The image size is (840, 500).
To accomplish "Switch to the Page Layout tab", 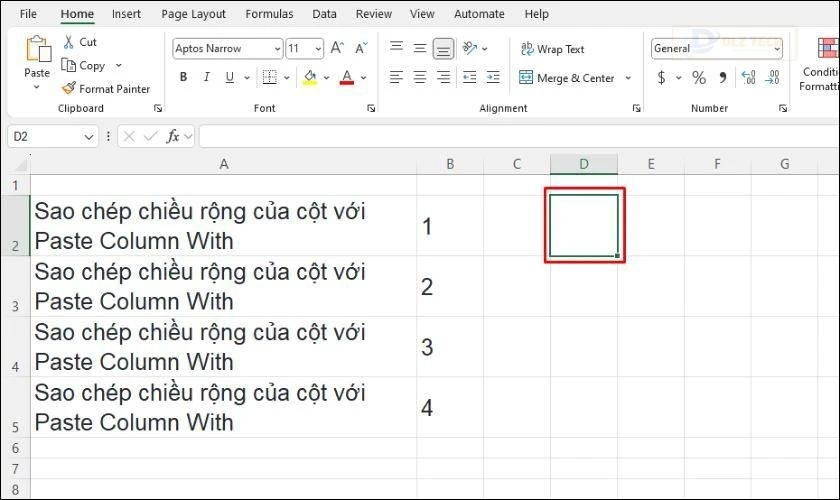I will [193, 14].
